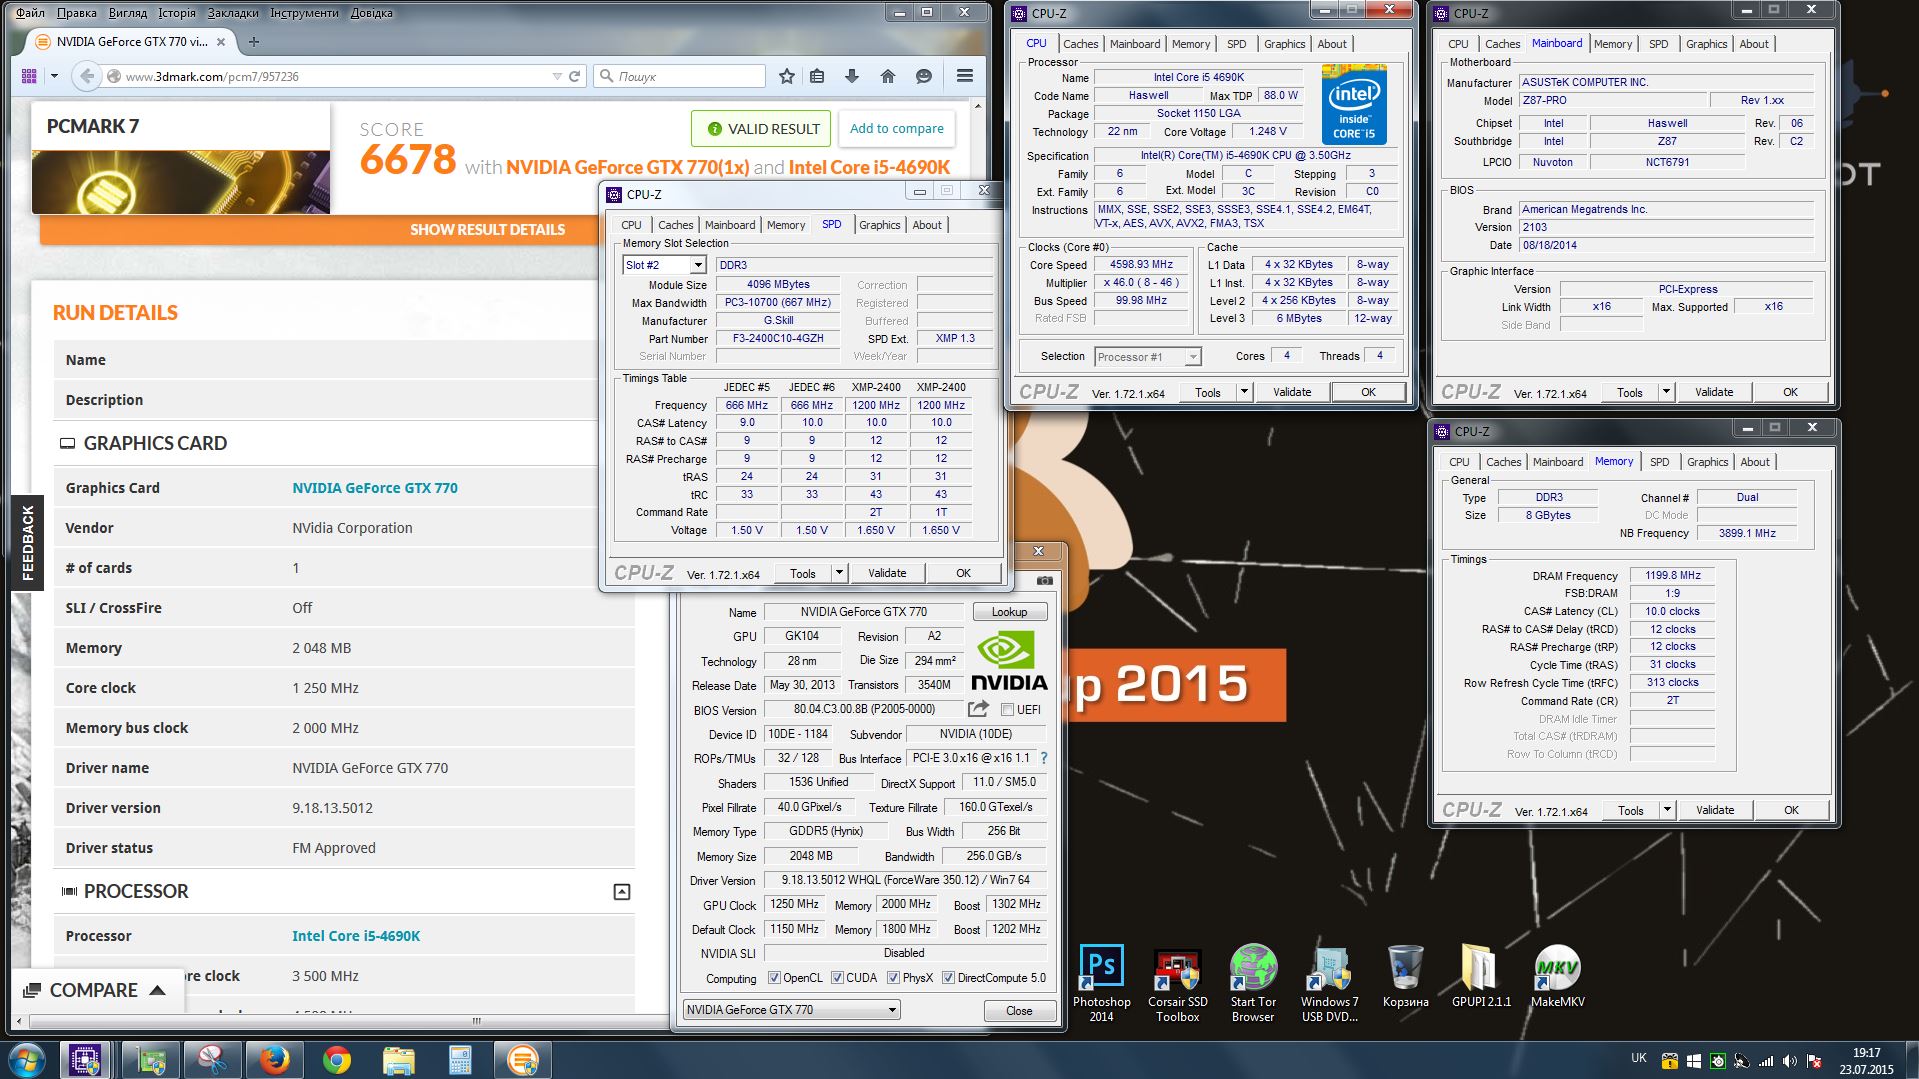Click the Lookup button in GPU-Z
The width and height of the screenshot is (1919, 1079).
1009,612
